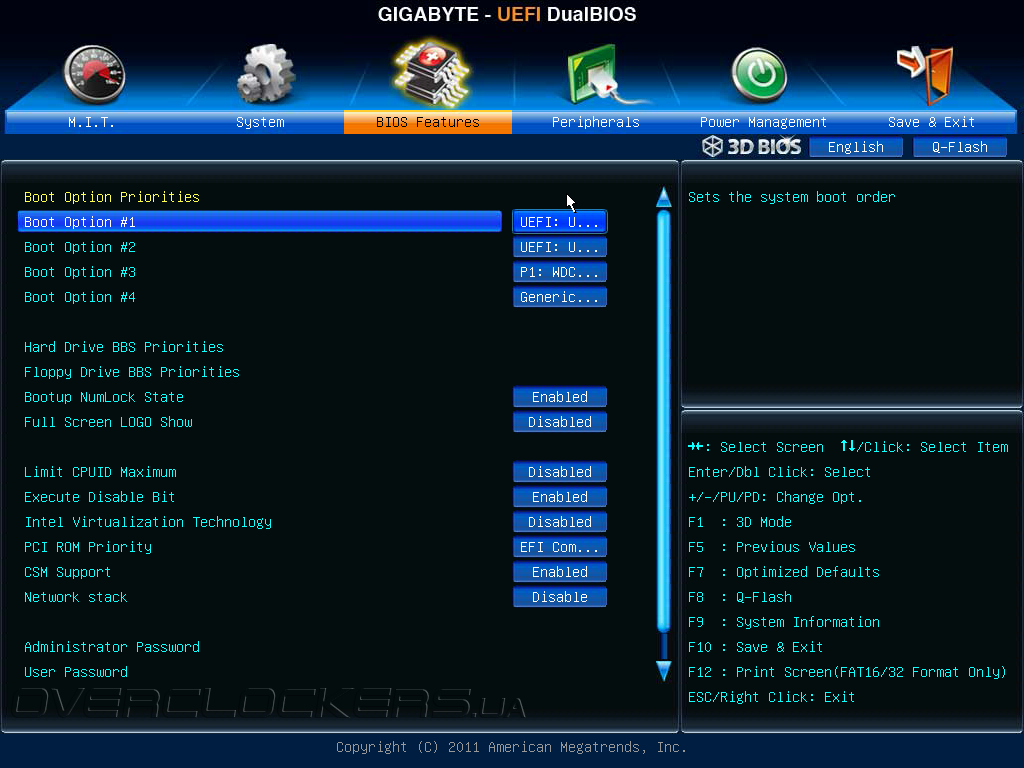Image resolution: width=1024 pixels, height=768 pixels.
Task: Open Boot Option #1 value dropdown
Action: (x=560, y=222)
